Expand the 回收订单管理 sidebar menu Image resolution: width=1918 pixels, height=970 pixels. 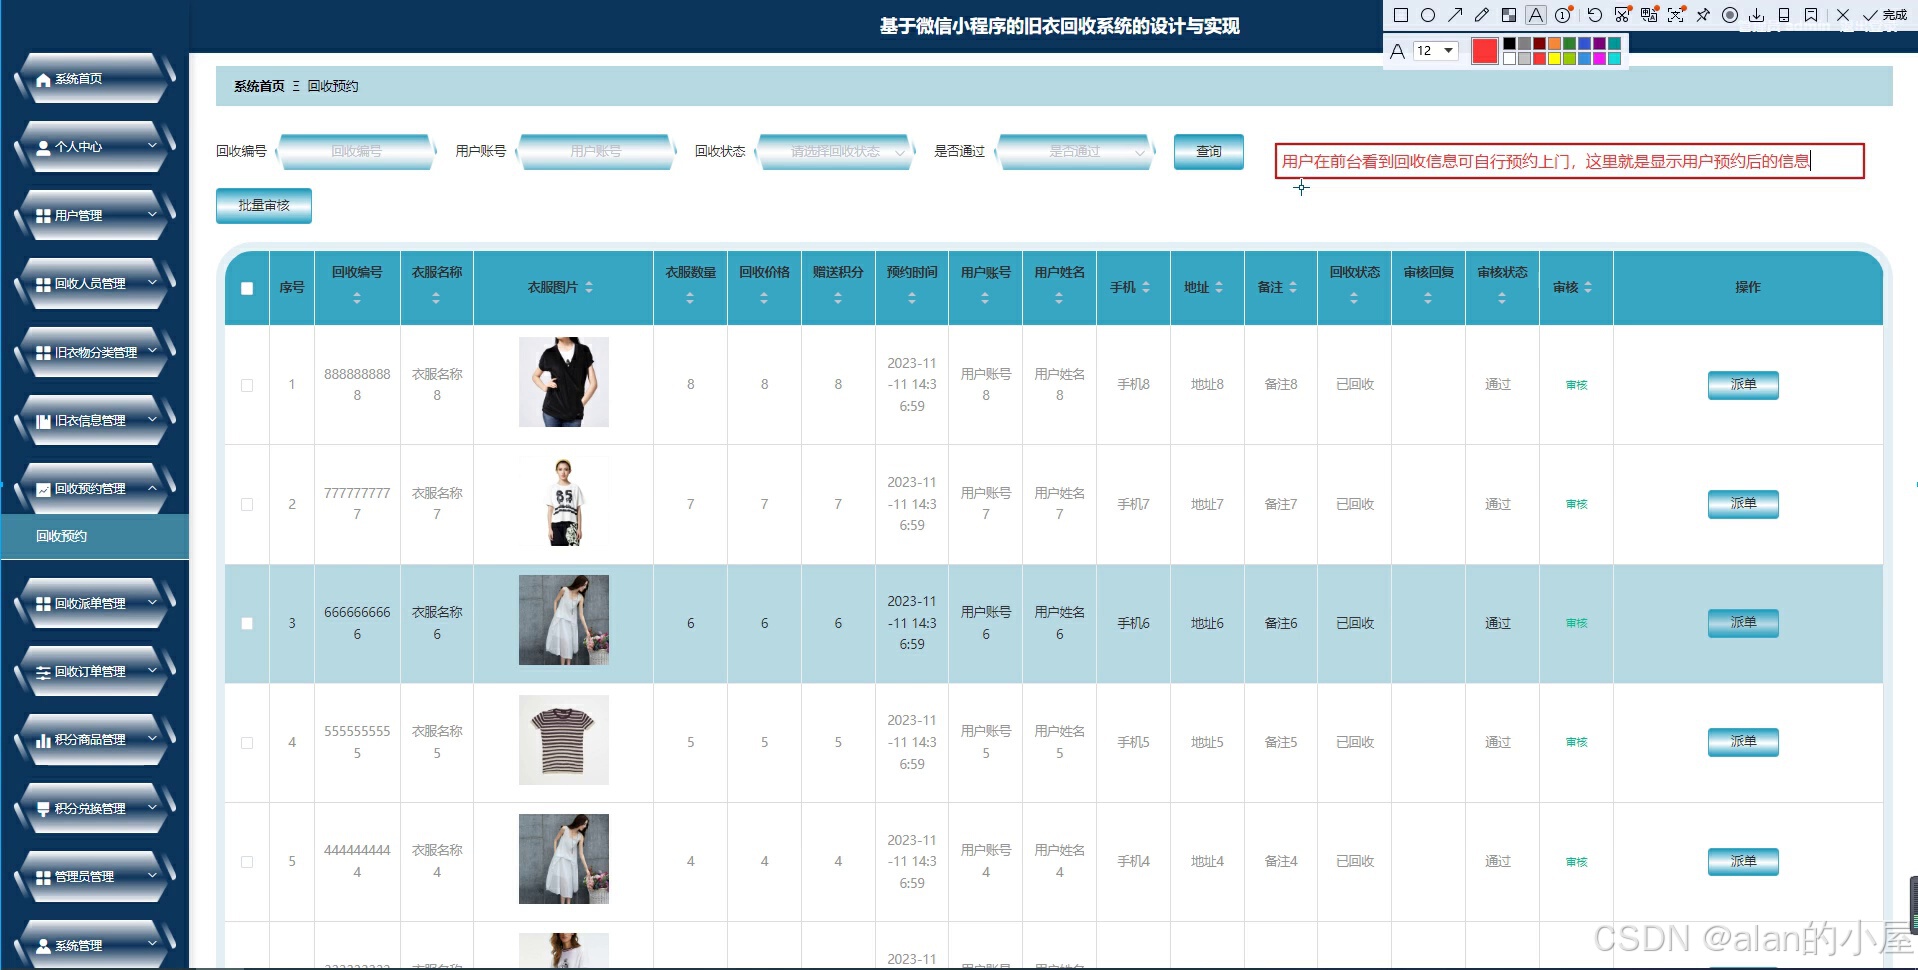tap(95, 672)
